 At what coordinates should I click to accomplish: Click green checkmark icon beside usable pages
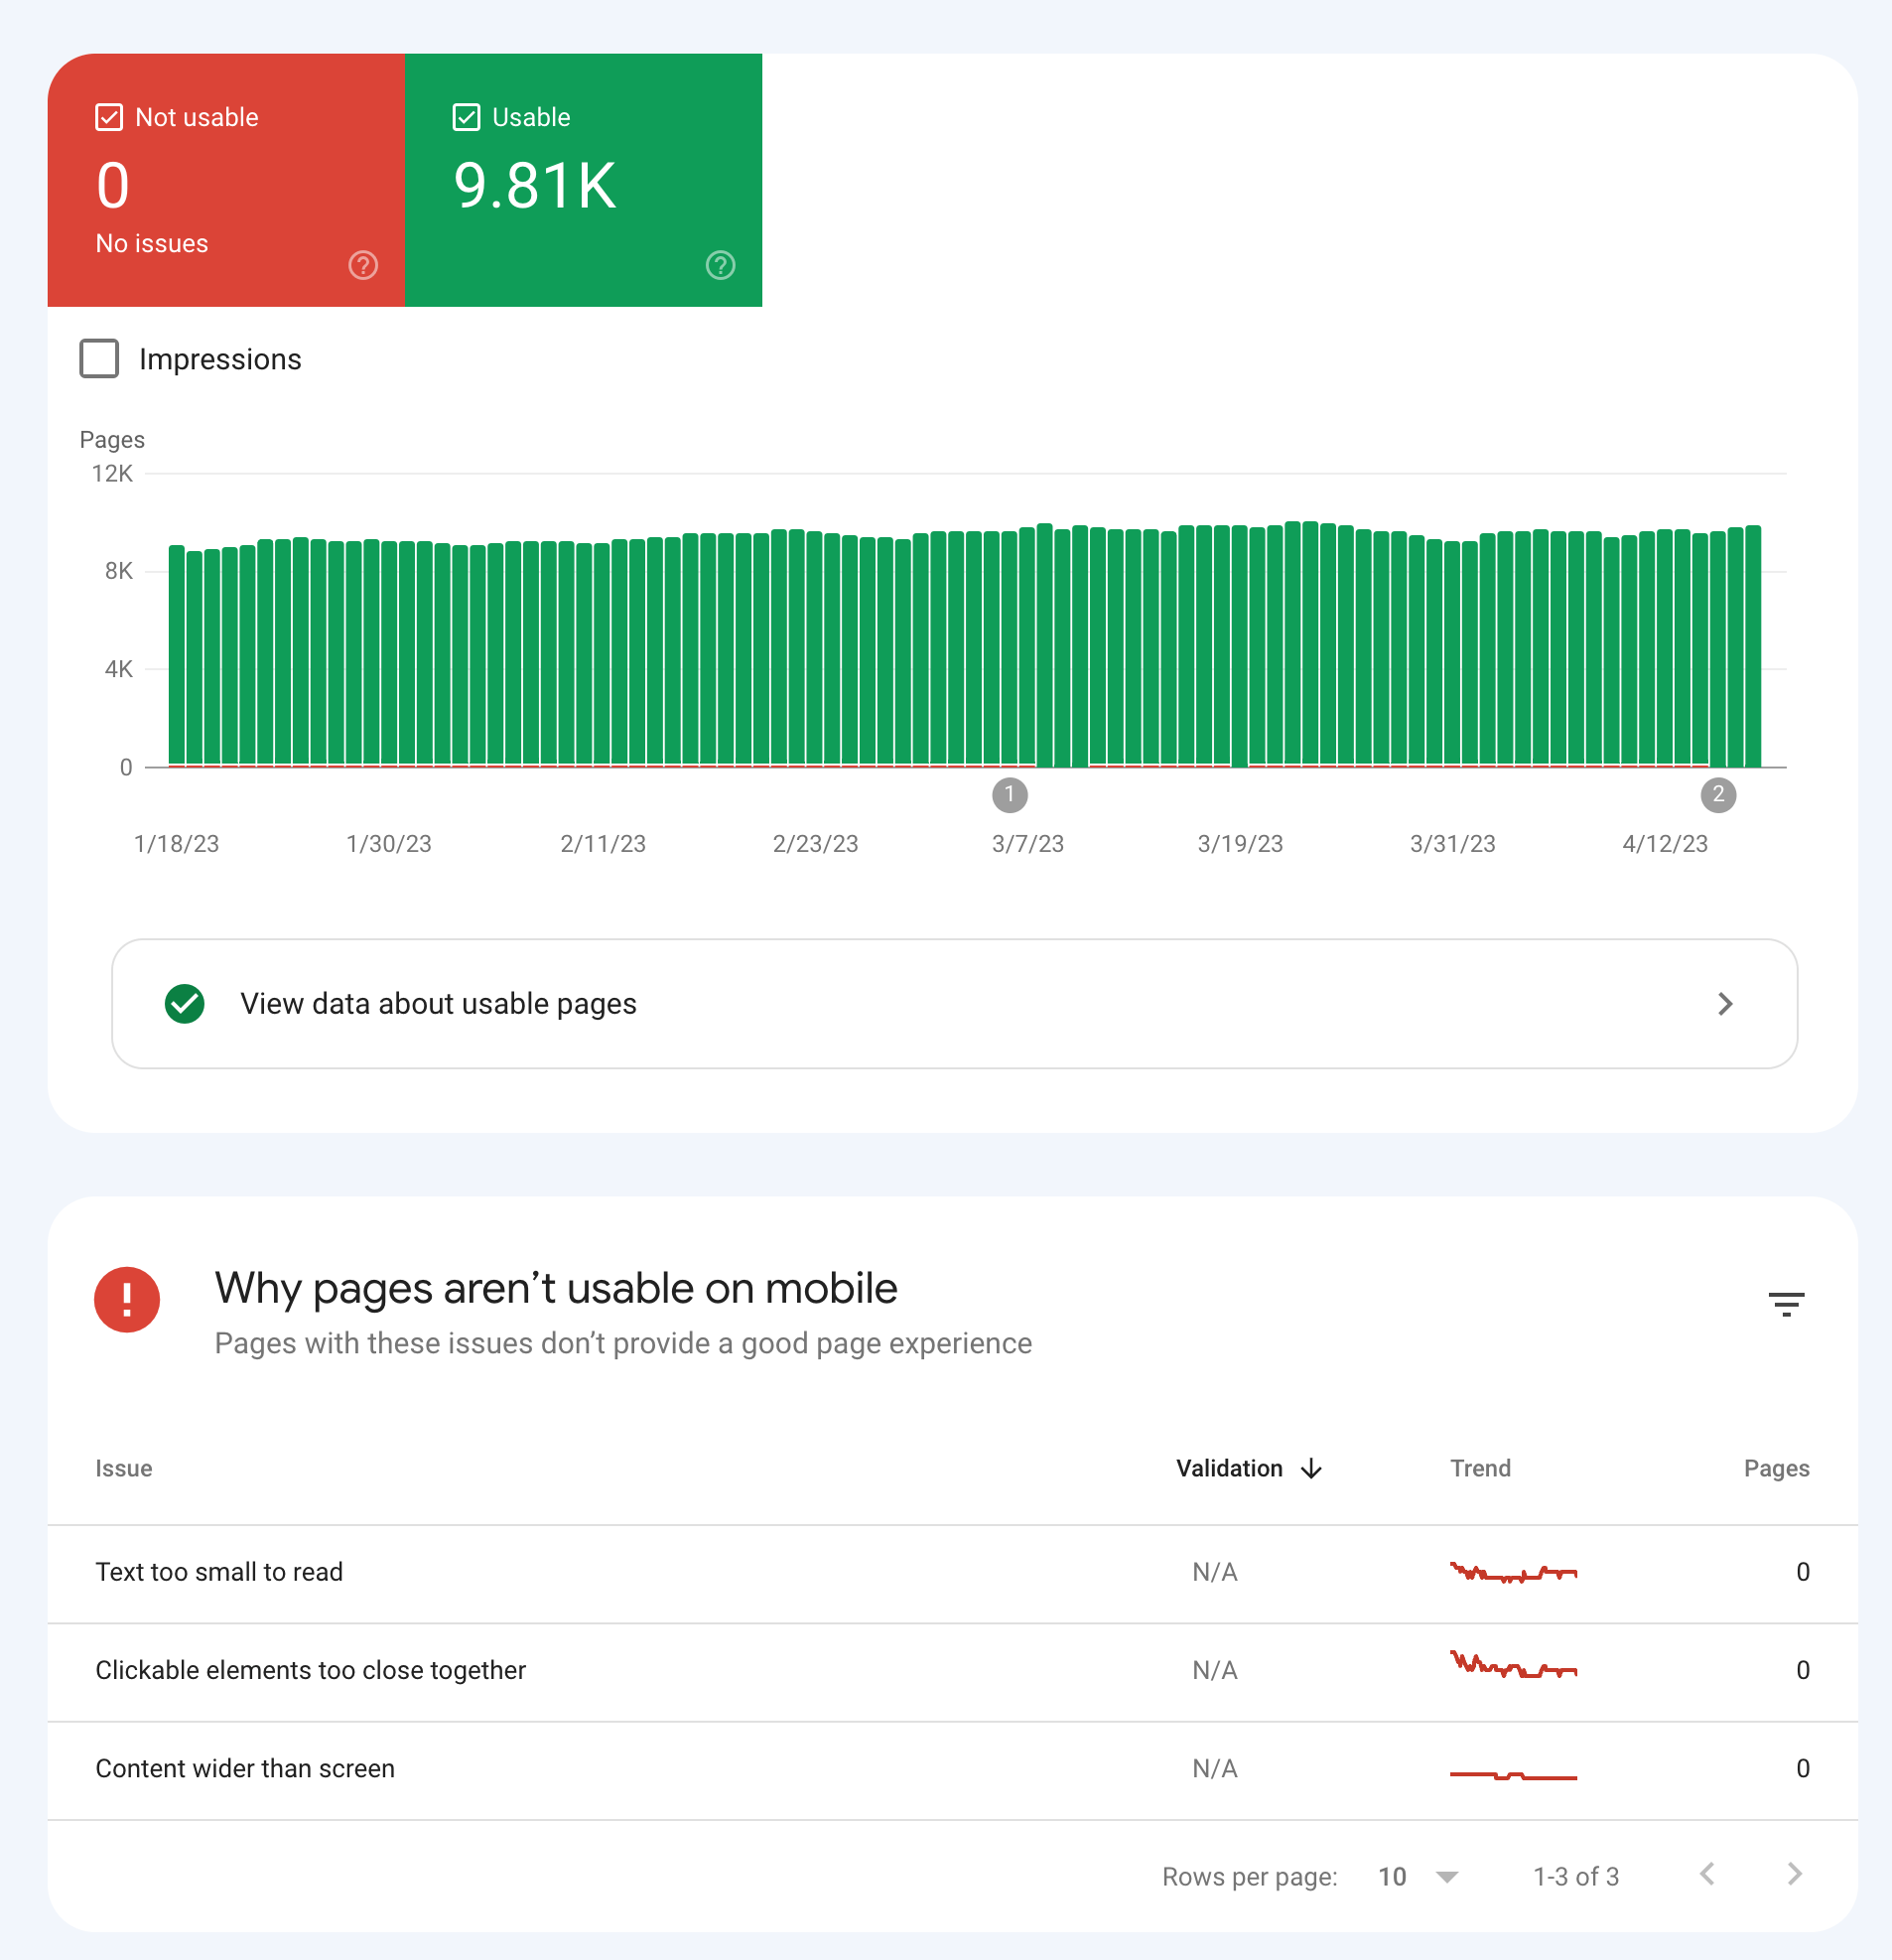coord(185,1003)
